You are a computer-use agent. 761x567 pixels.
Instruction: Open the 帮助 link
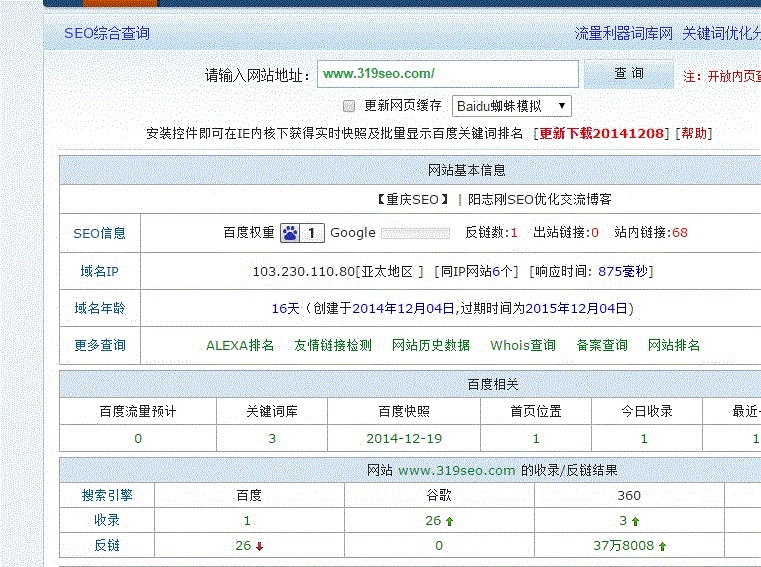point(694,133)
